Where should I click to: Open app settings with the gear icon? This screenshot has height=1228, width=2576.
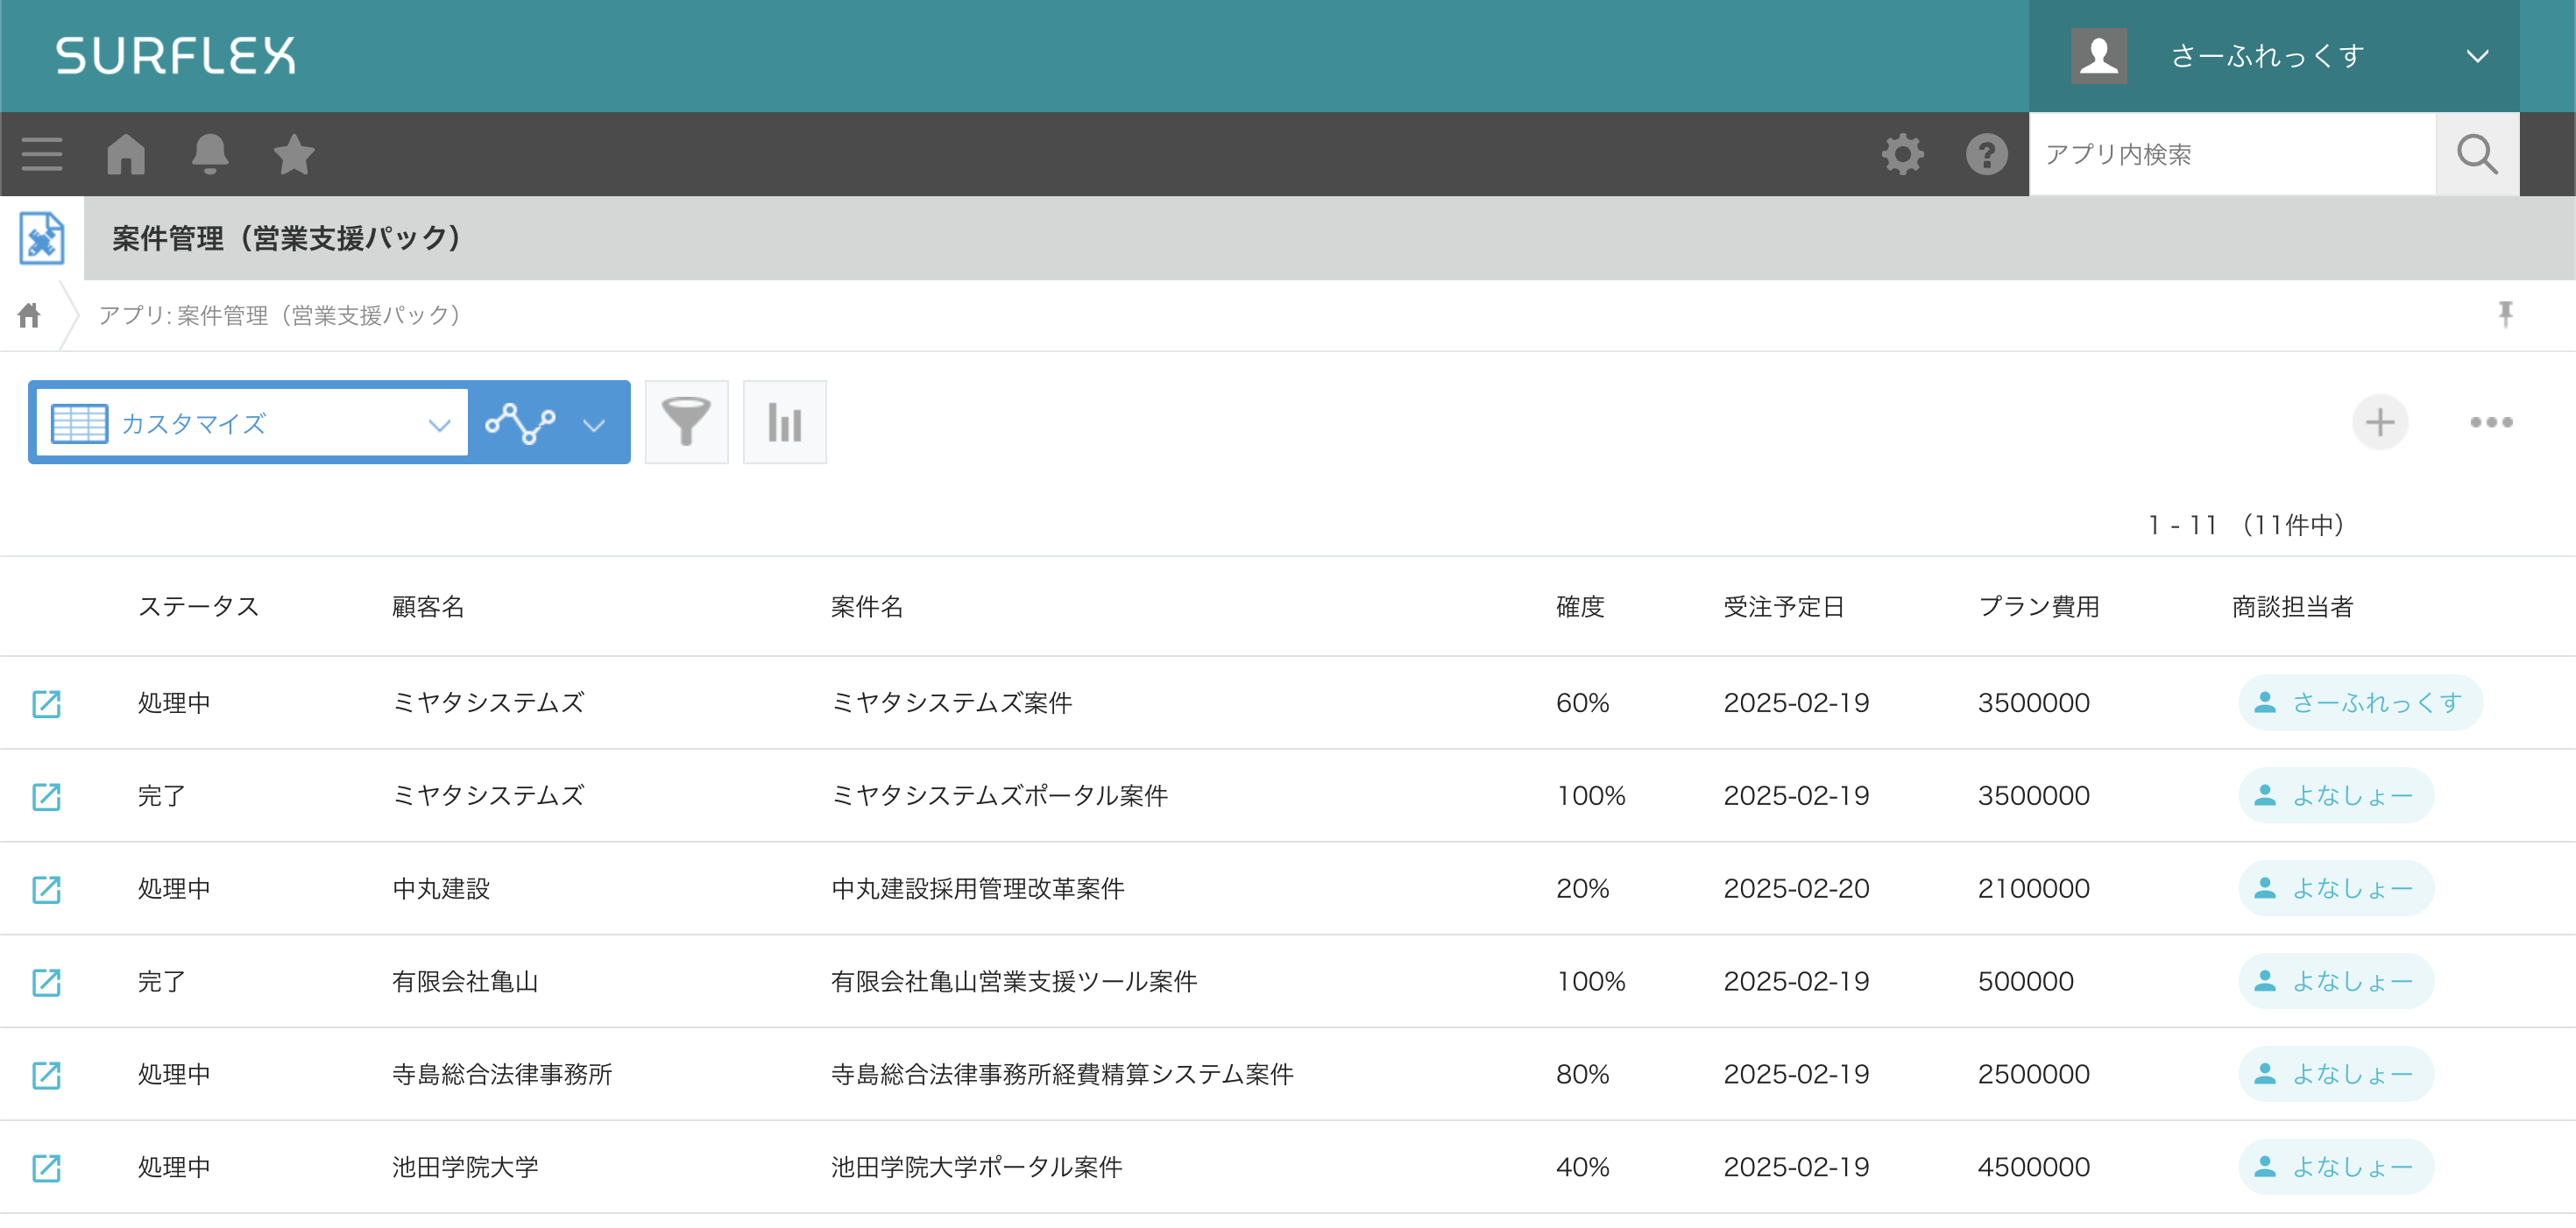click(x=1902, y=154)
